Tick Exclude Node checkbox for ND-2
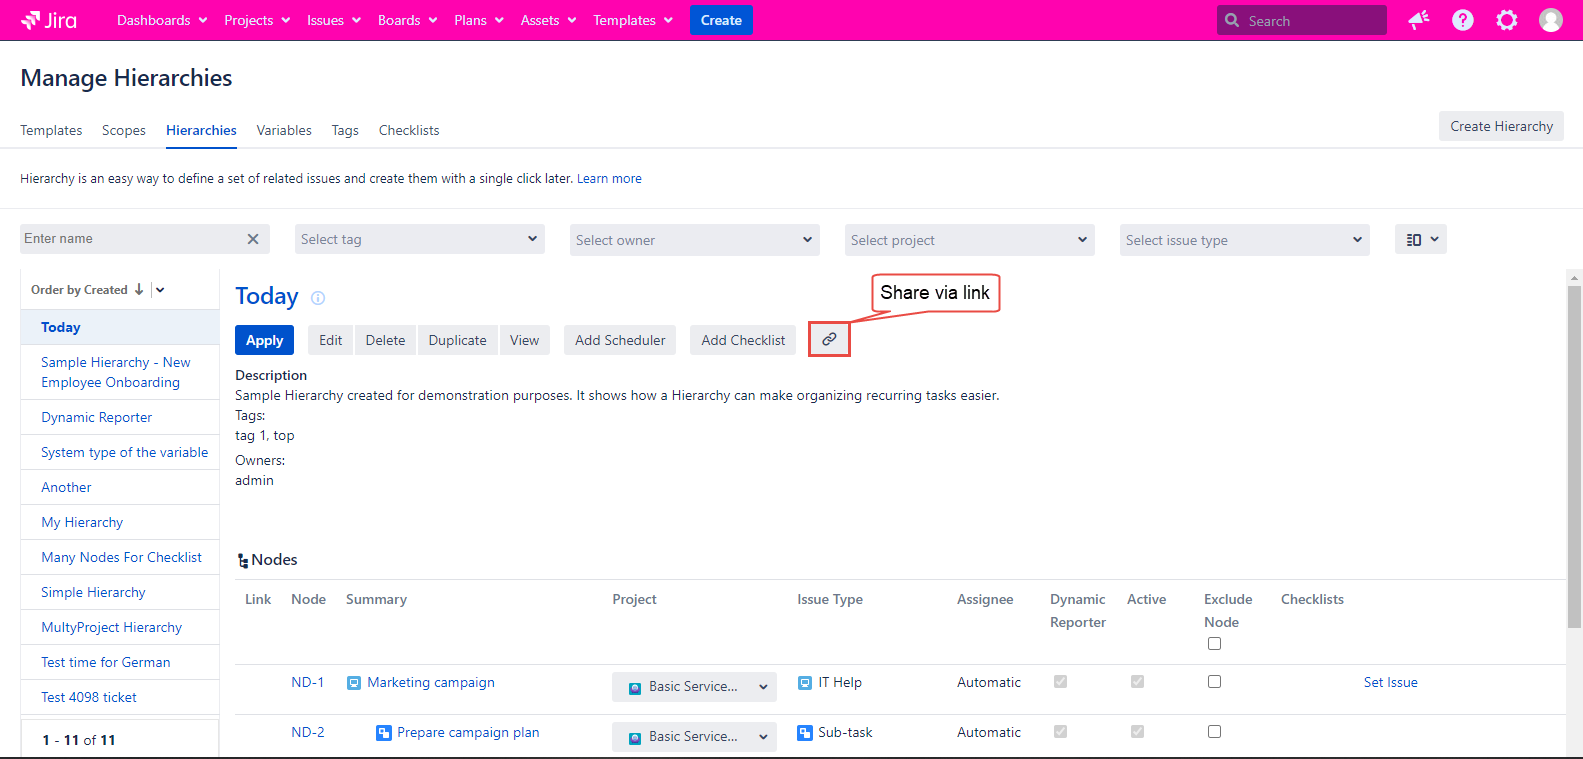 pyautogui.click(x=1214, y=732)
